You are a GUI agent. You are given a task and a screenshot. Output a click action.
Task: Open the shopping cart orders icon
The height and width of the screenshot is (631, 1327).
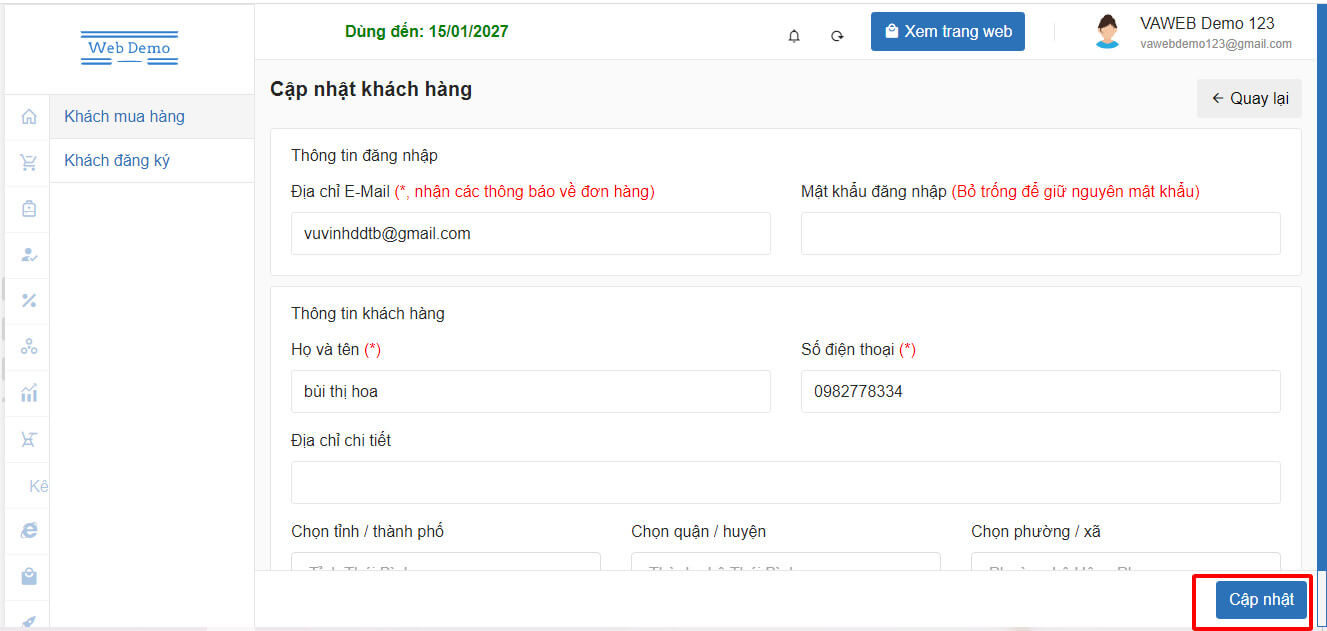[x=29, y=162]
